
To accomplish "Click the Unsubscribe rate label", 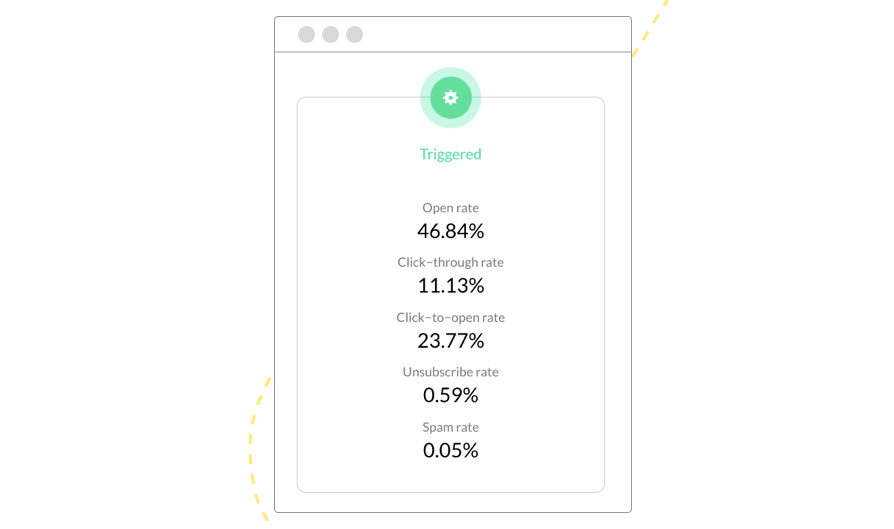I will coord(450,372).
